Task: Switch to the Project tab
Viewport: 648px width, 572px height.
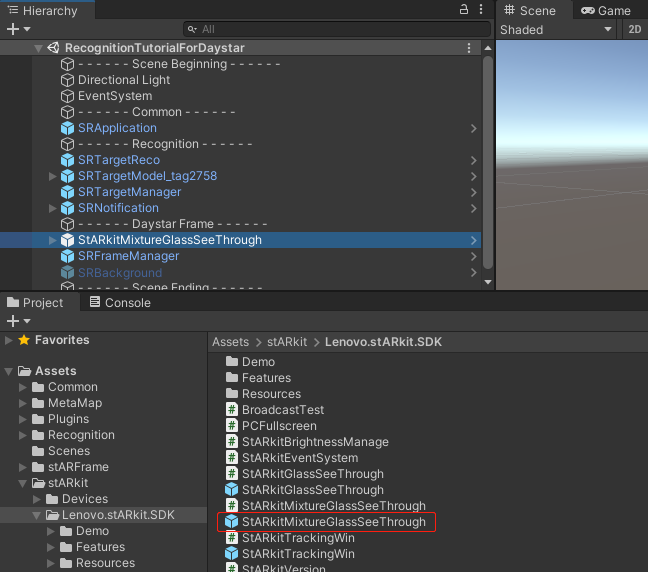Action: (x=35, y=303)
